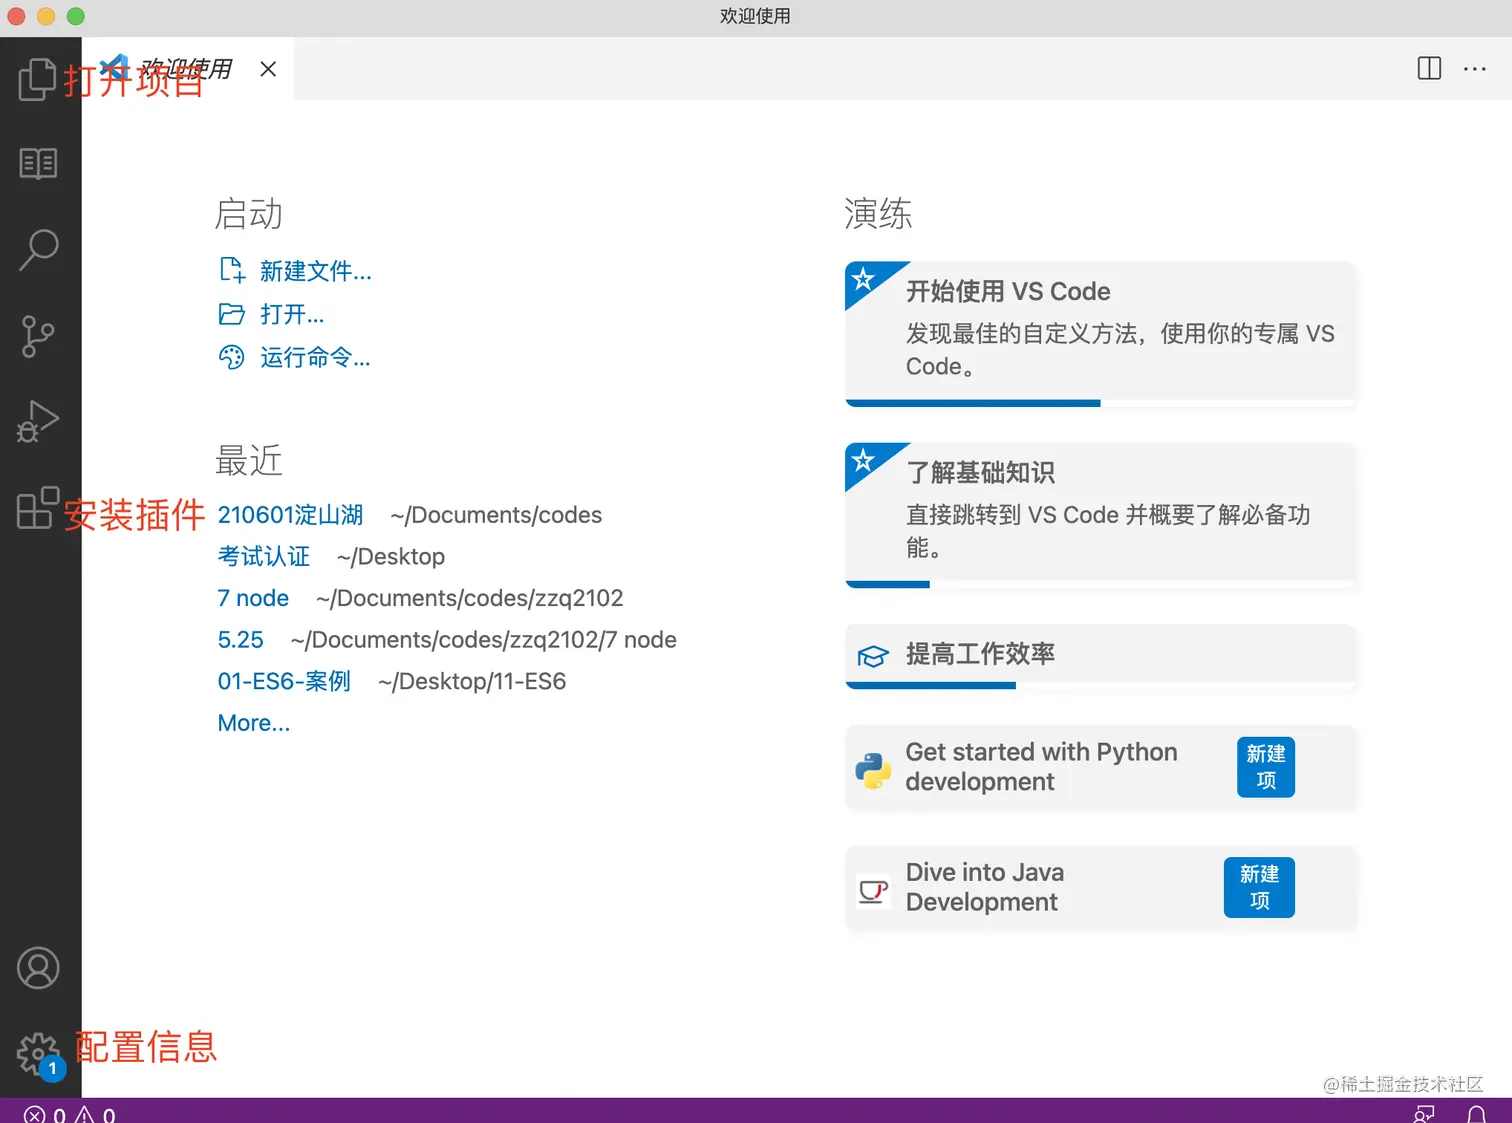The image size is (1512, 1123).
Task: Open recent folder 01-ES6-案例
Action: coord(284,681)
